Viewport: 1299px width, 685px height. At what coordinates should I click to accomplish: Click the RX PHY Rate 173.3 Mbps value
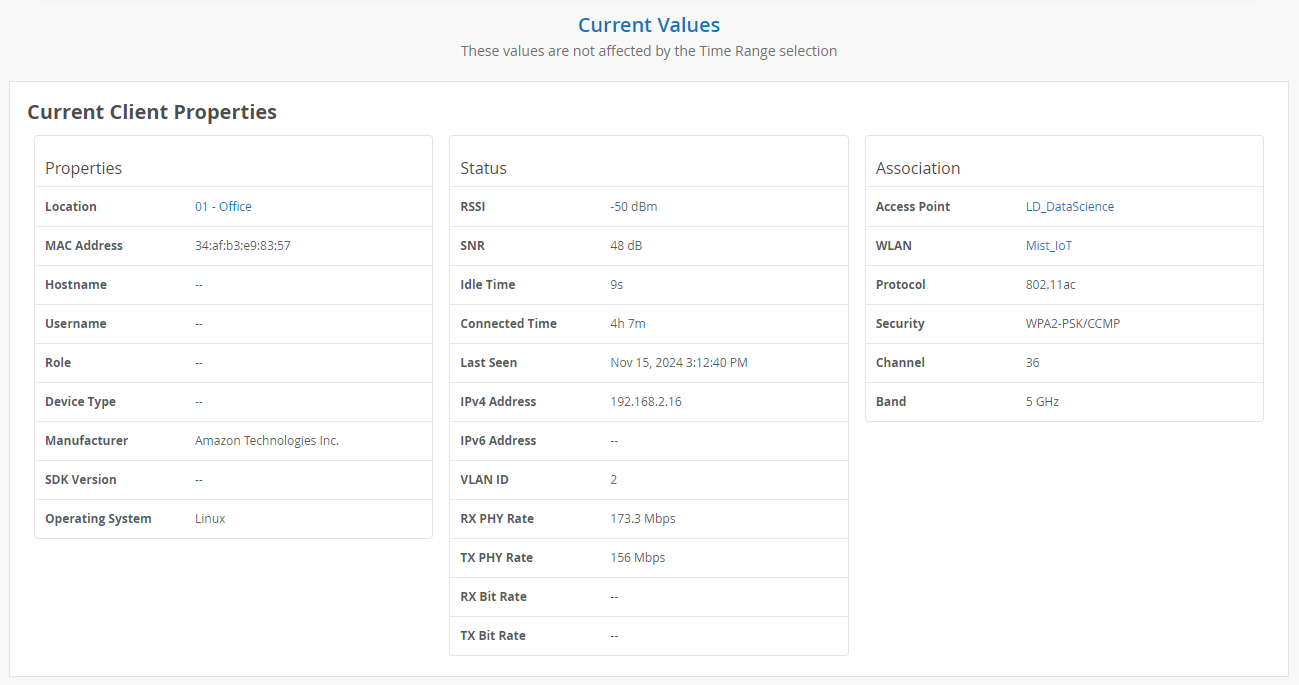coord(642,519)
